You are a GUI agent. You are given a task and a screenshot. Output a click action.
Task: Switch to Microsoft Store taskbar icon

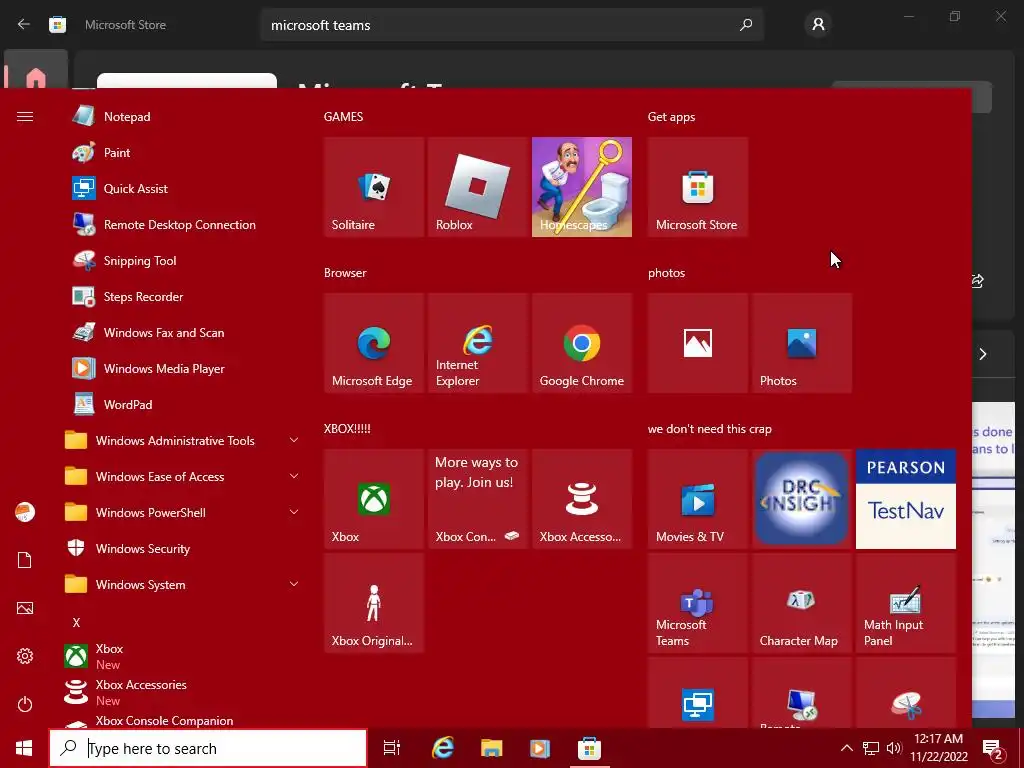pos(589,748)
